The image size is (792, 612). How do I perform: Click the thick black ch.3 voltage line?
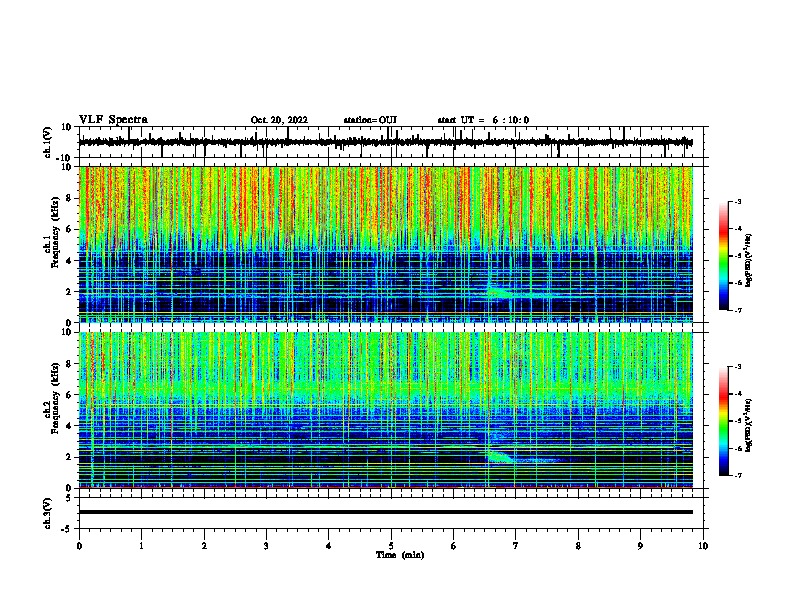click(385, 512)
